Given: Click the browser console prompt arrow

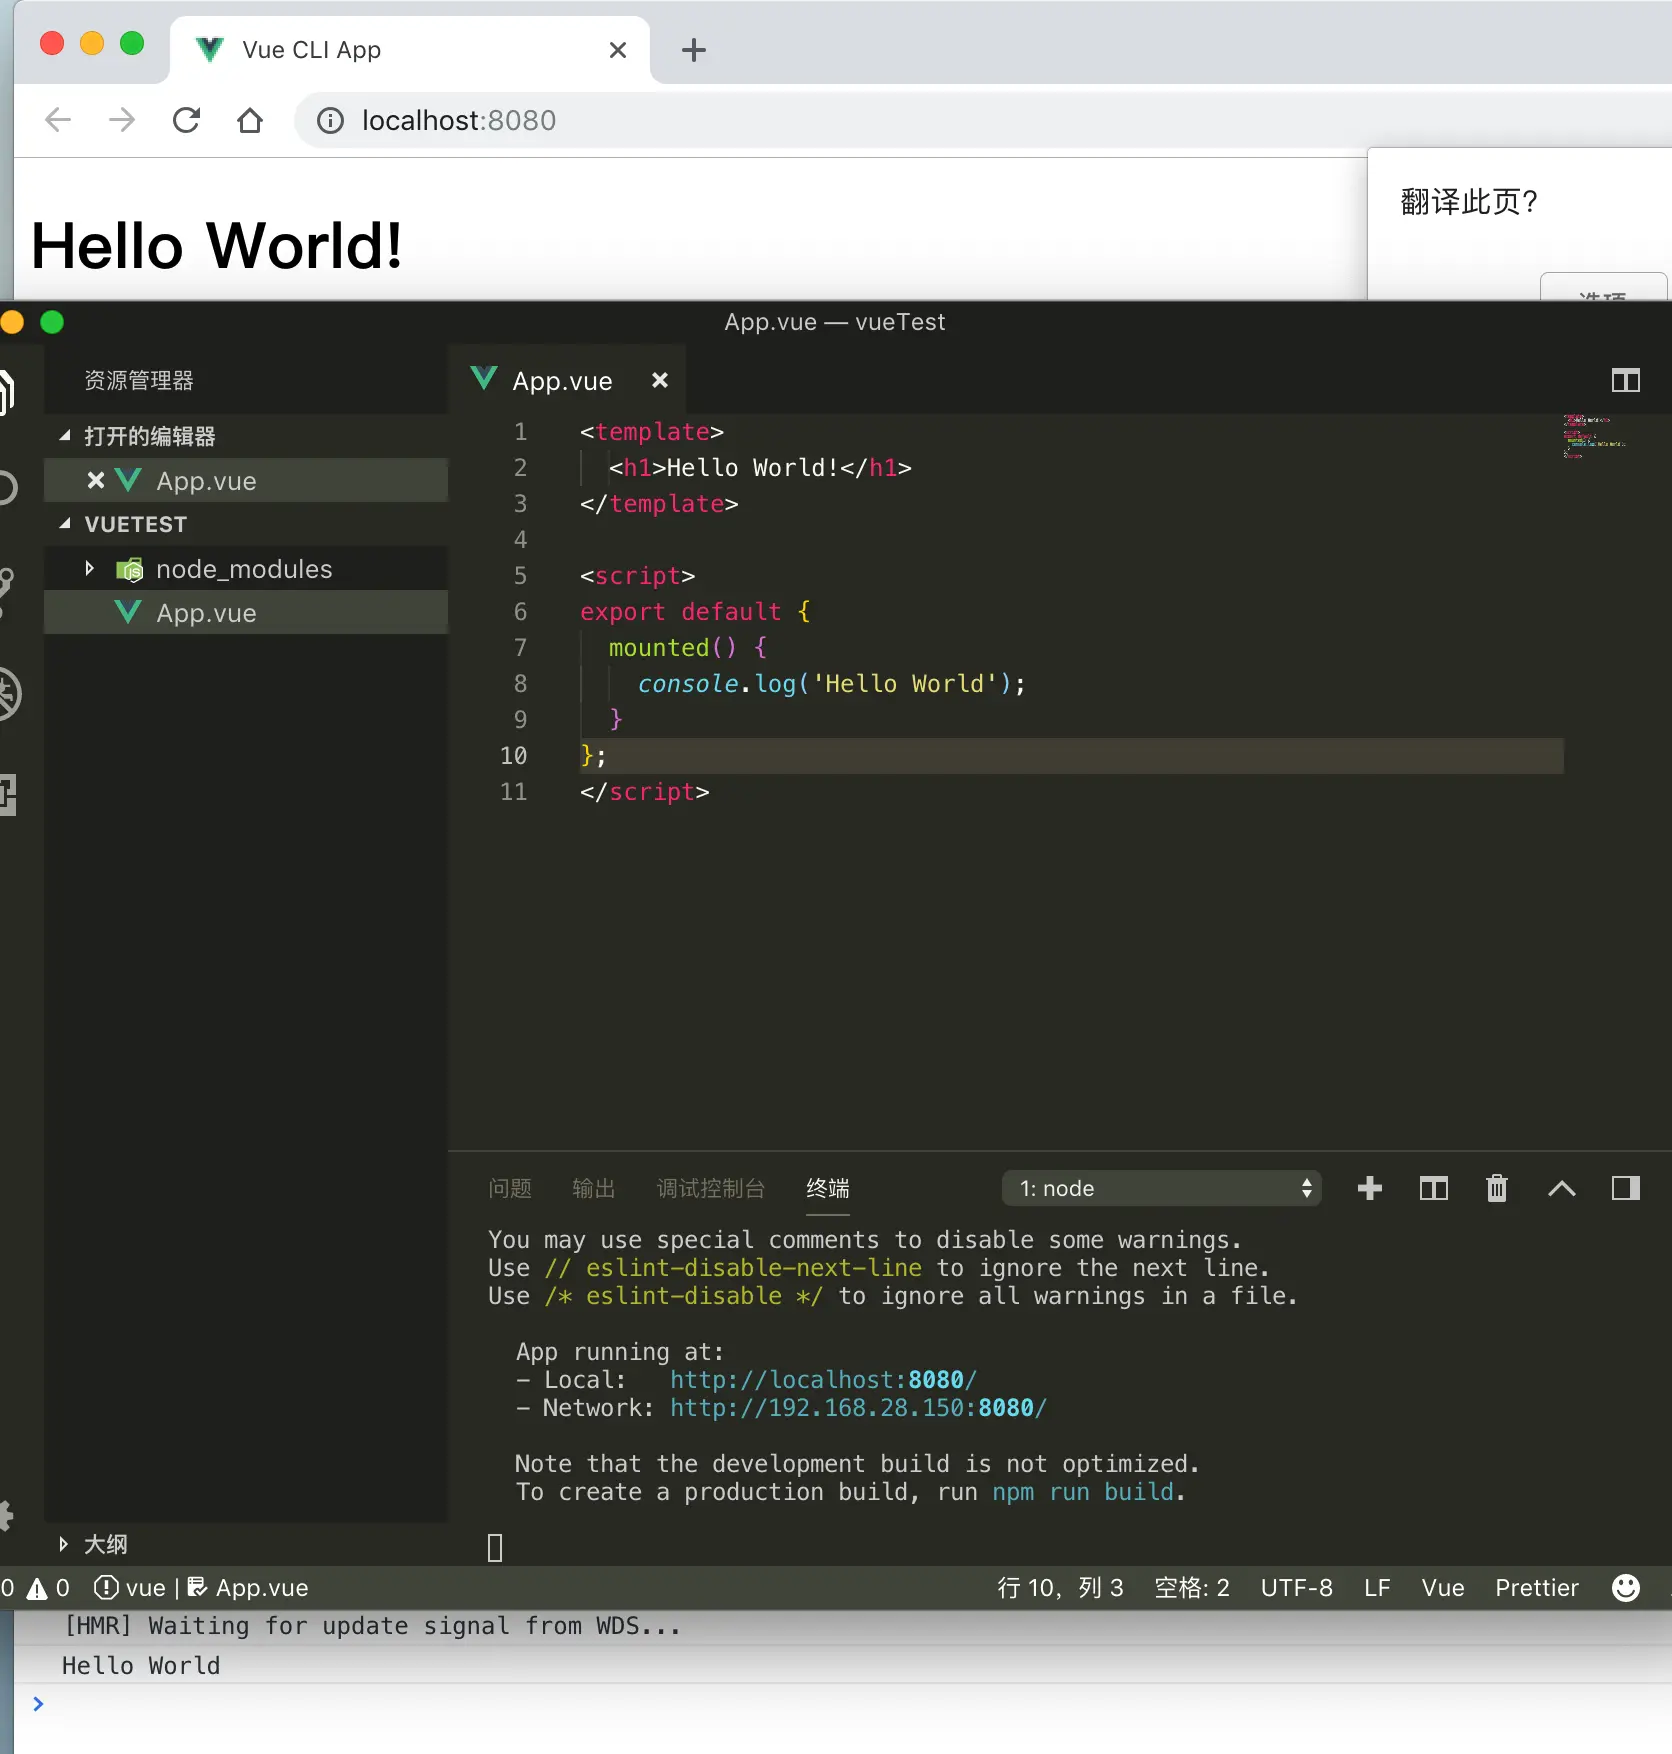Looking at the screenshot, I should pos(38,1704).
